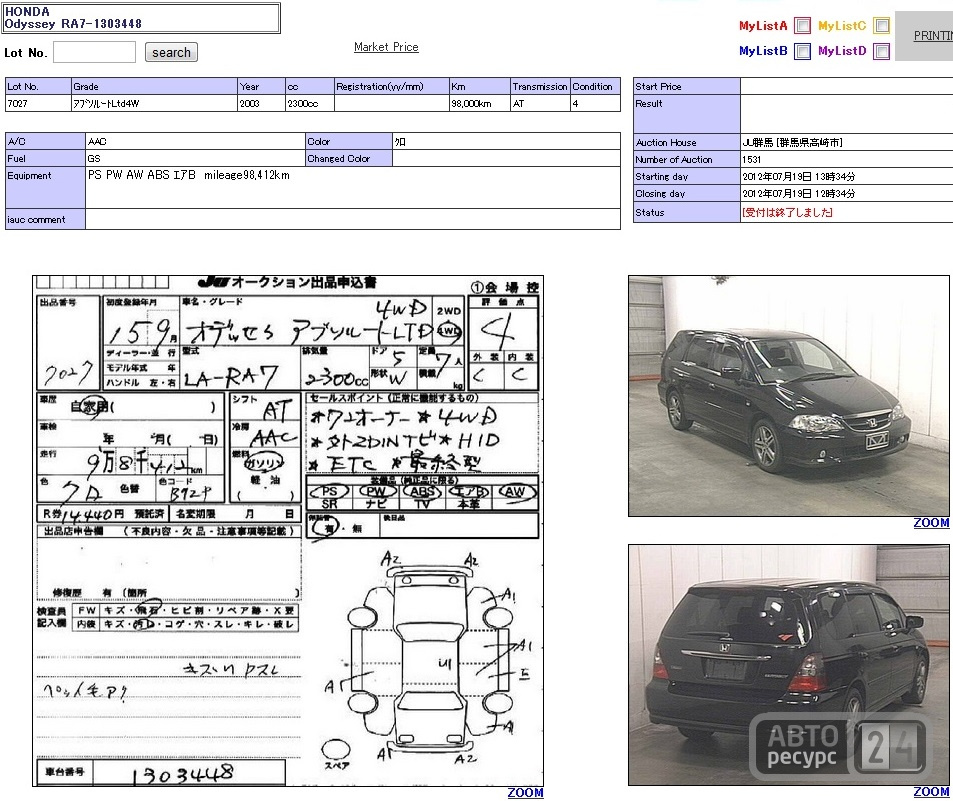Click the iauc comment label cell
This screenshot has width=953, height=801.
pos(46,219)
